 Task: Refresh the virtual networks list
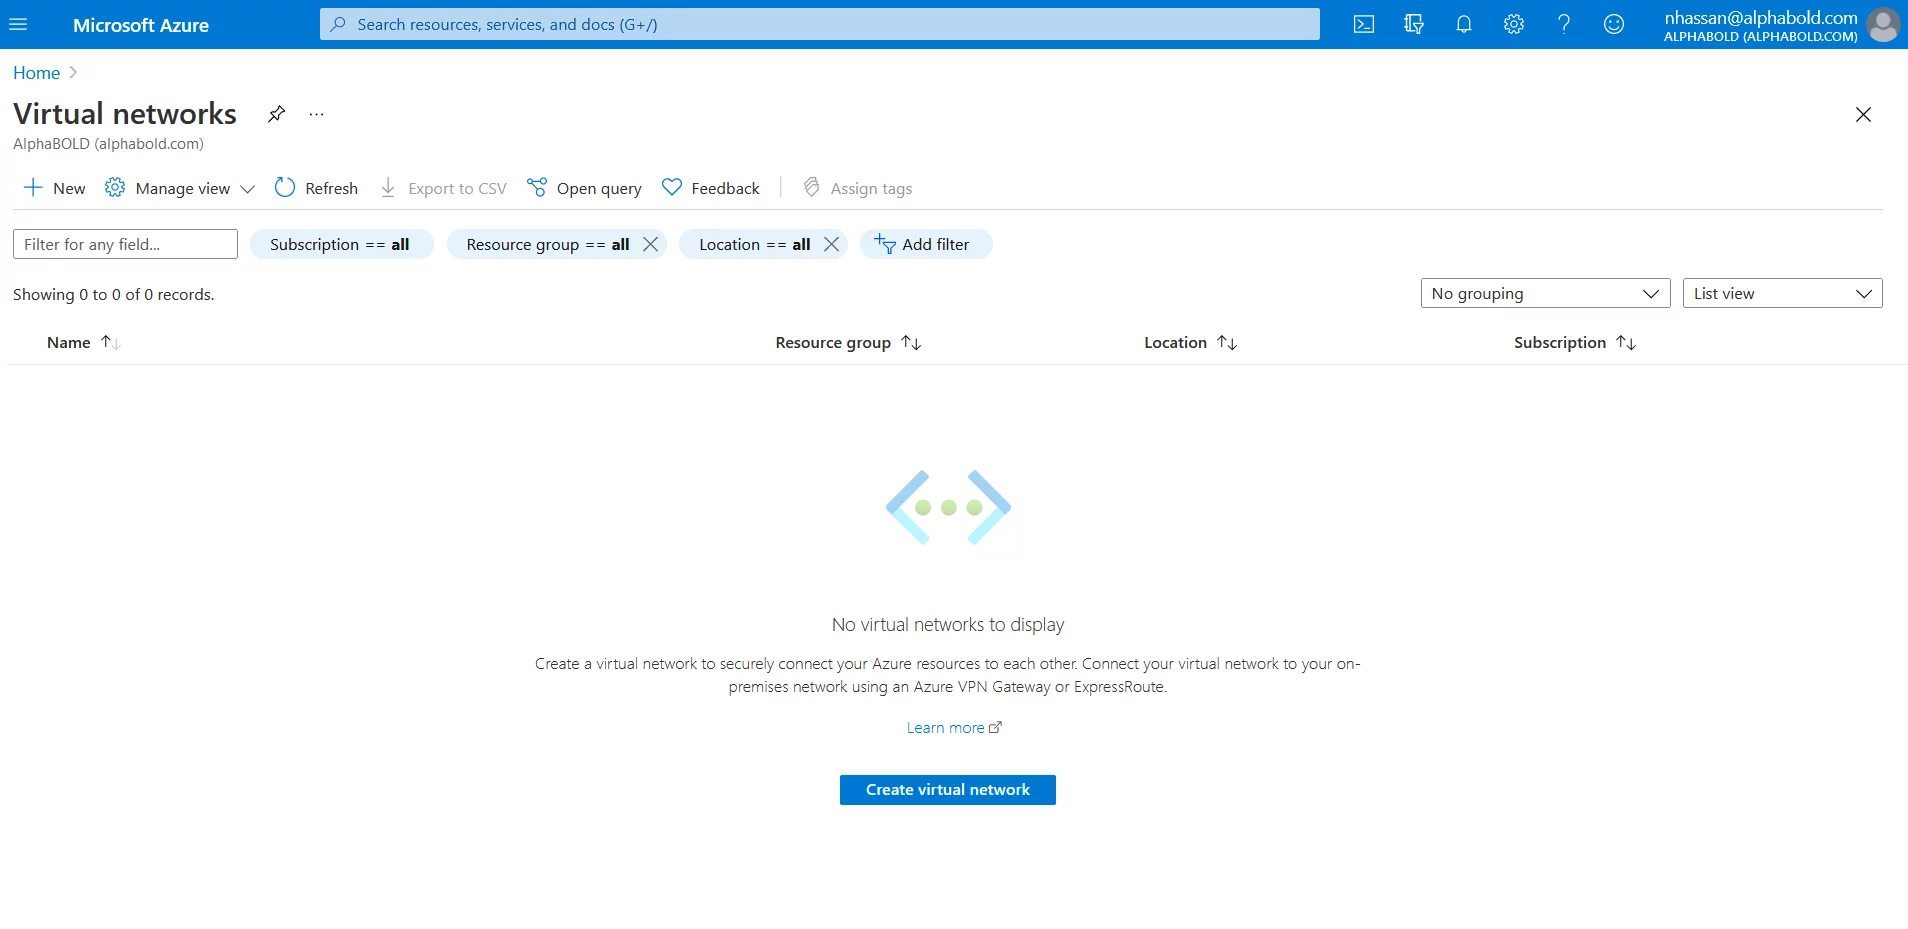click(x=316, y=188)
